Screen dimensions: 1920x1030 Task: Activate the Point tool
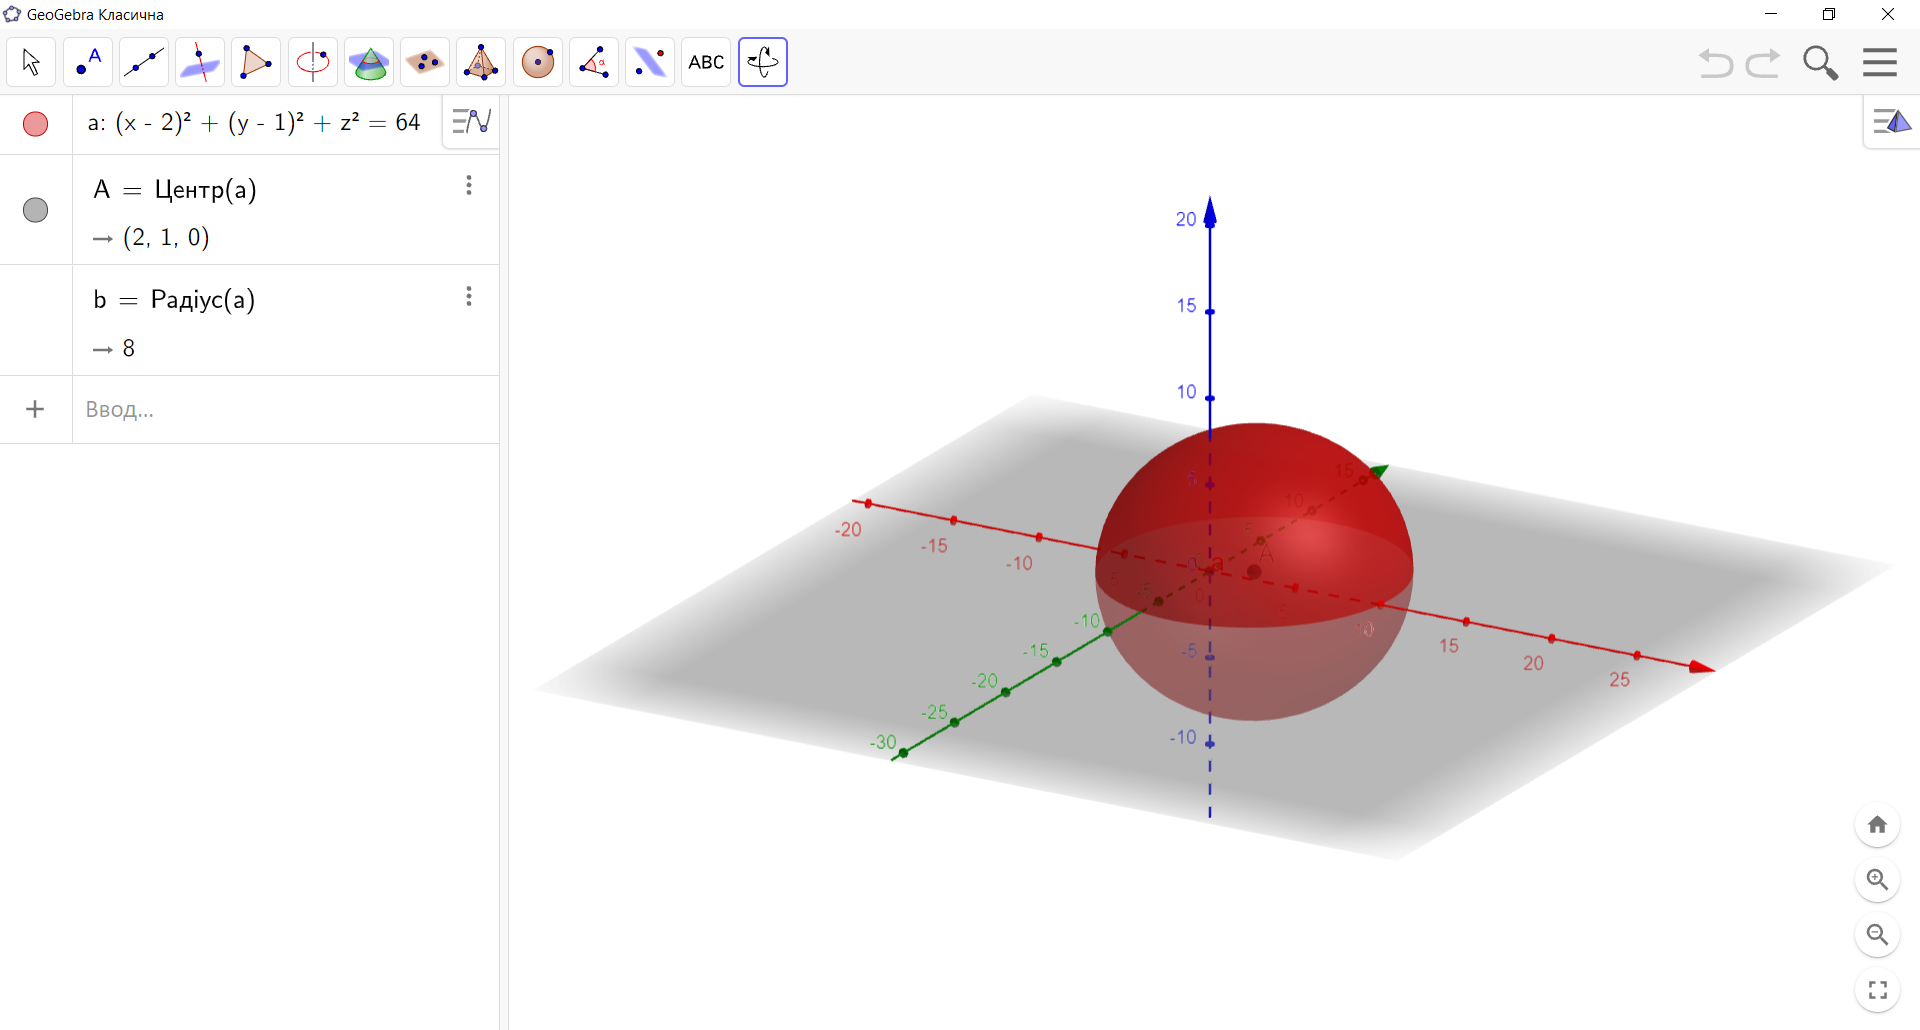click(x=88, y=61)
